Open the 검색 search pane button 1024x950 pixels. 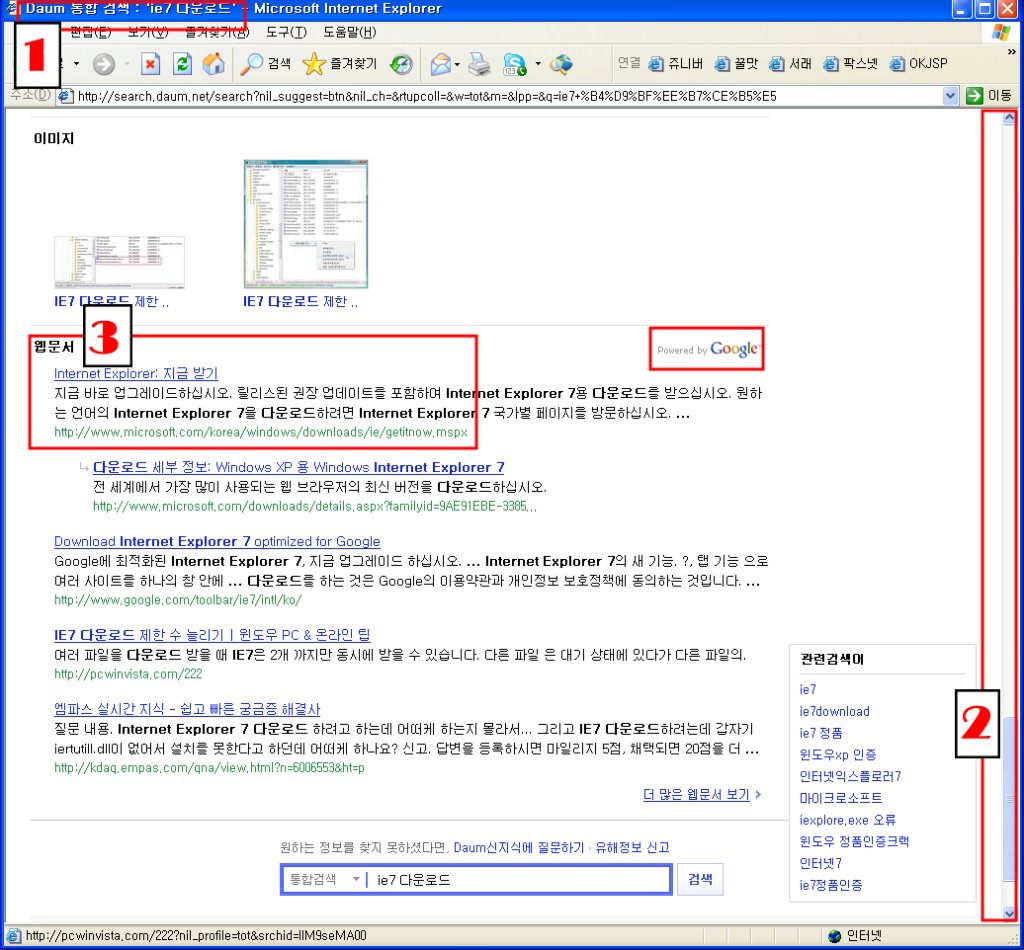tap(266, 63)
